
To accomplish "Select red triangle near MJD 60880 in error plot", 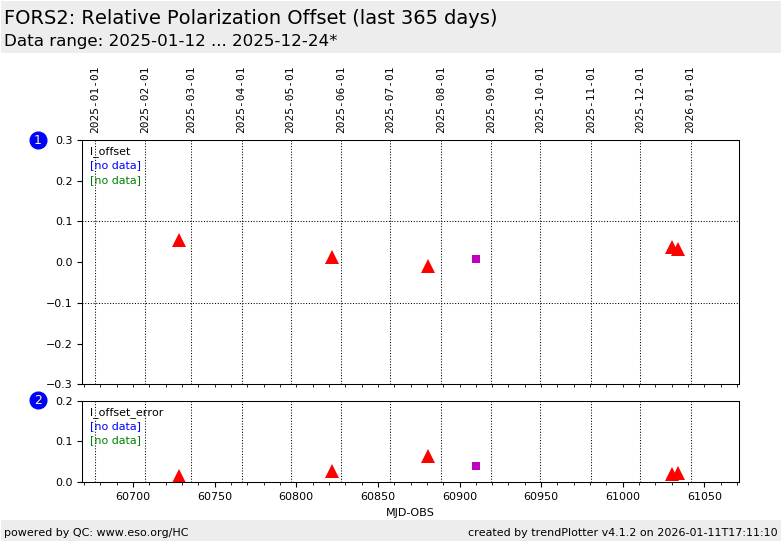I will click(428, 456).
